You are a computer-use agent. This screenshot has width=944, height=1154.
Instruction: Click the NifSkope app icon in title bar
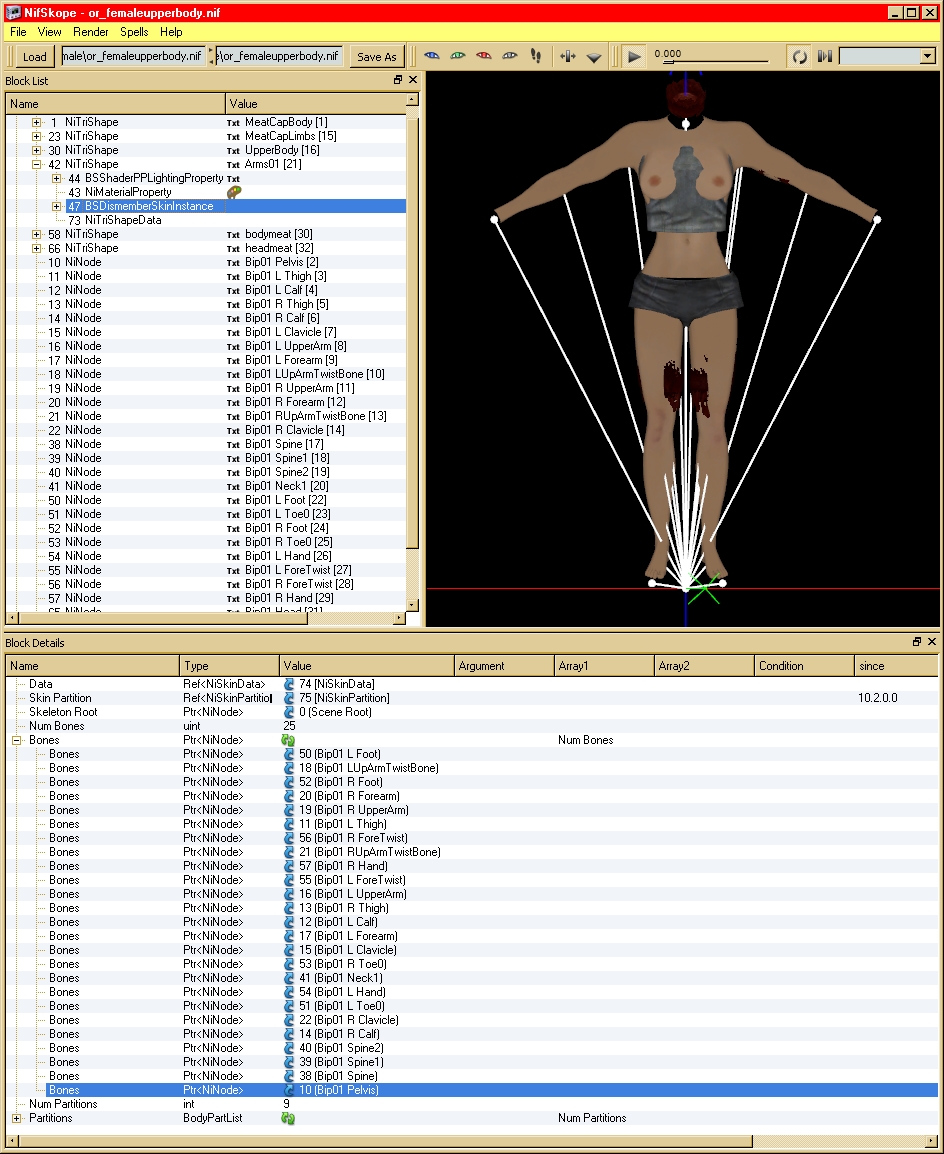coord(13,13)
